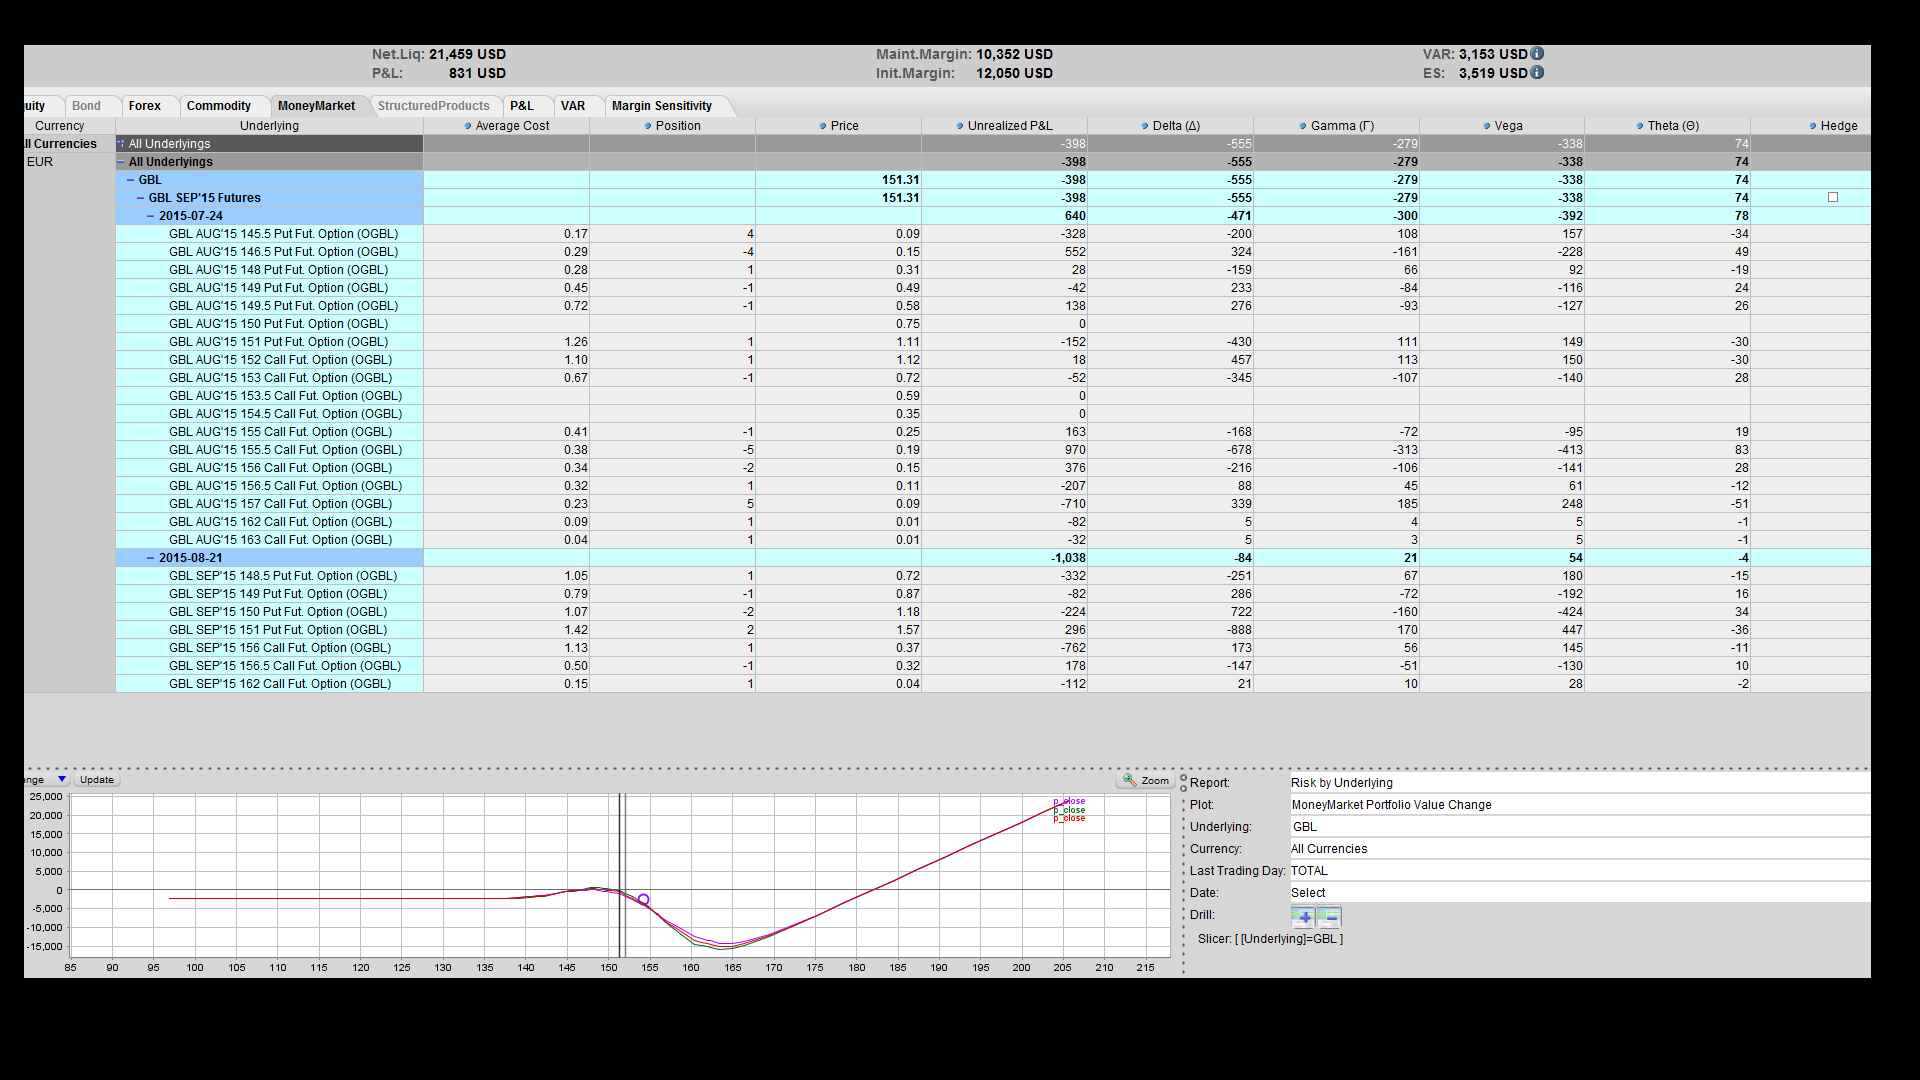
Task: Expand the top All Underlyings row icon
Action: pyautogui.click(x=121, y=144)
